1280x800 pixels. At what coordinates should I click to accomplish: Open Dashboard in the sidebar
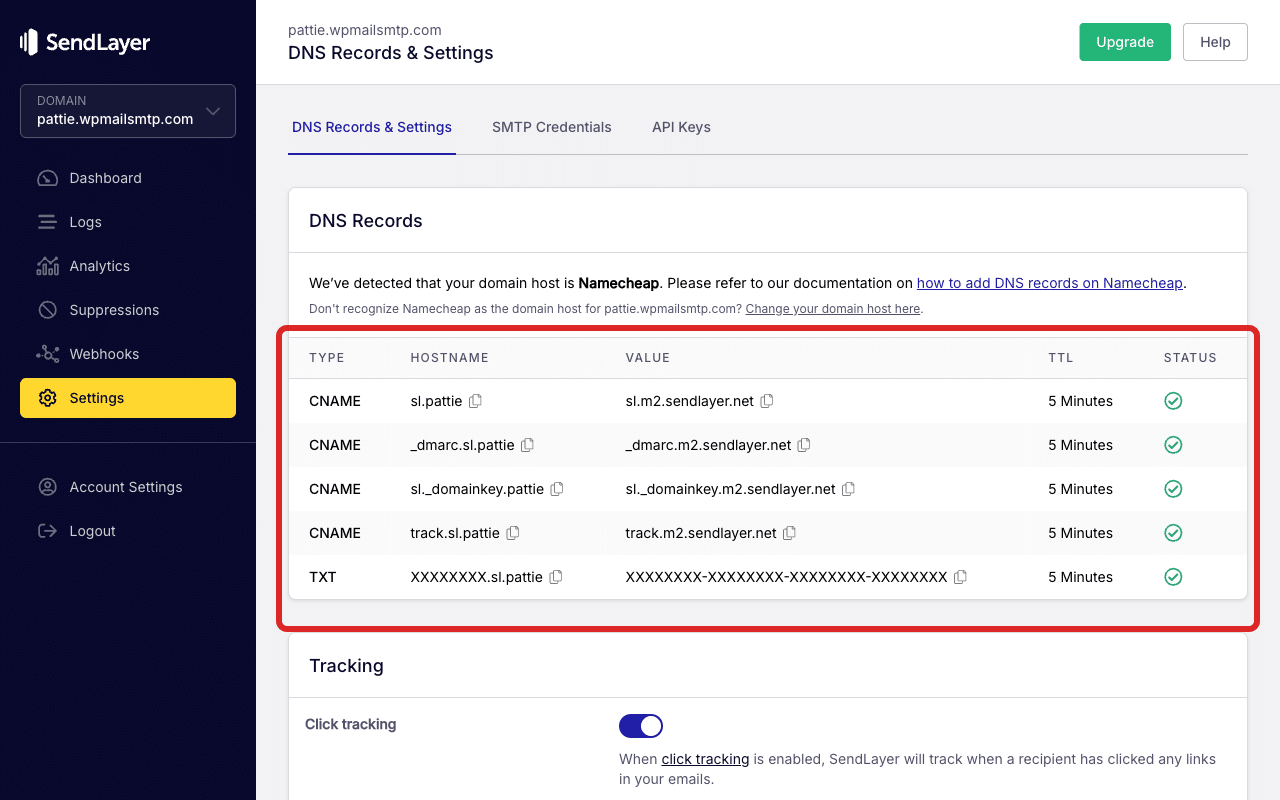(128, 178)
